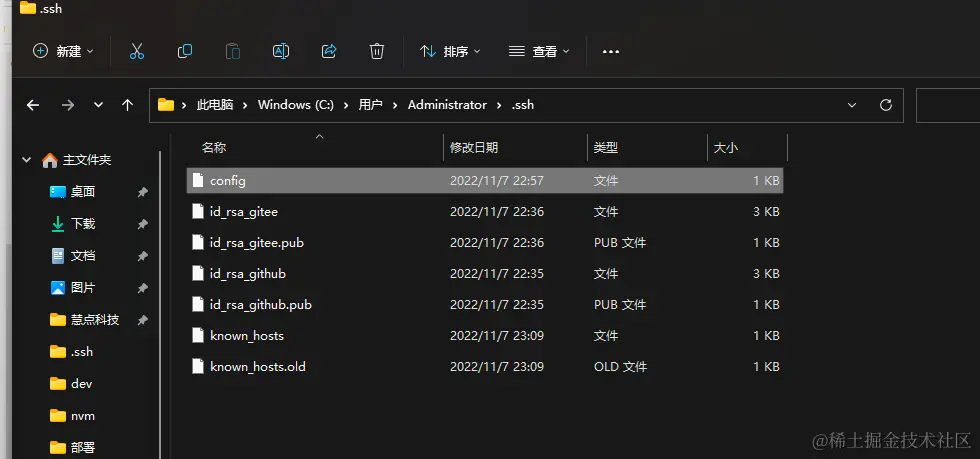Open the 新建 (New) dropdown
980x459 pixels.
pos(62,51)
